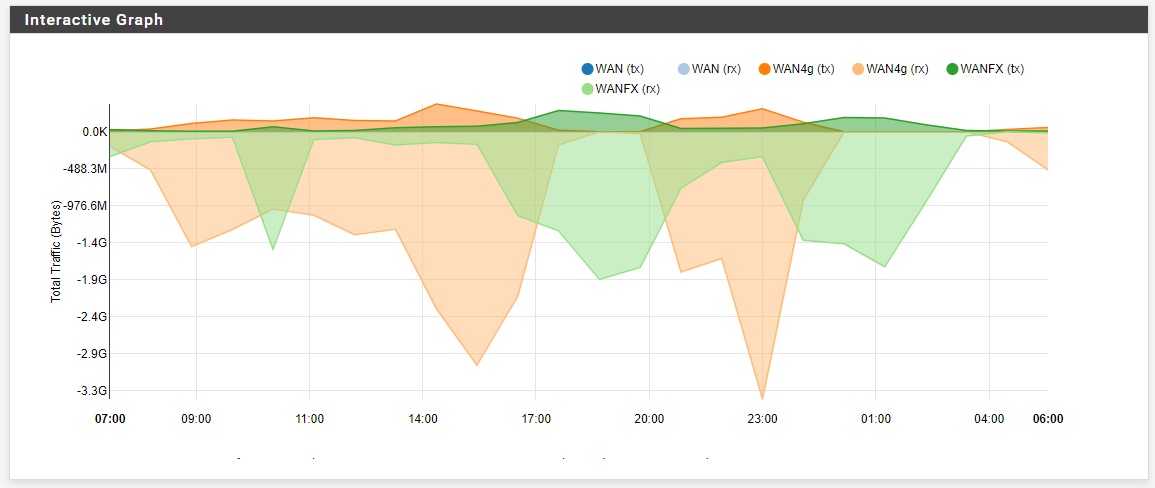This screenshot has height=488, width=1155.
Task: Toggle the WANFX (tx) legend text
Action: pyautogui.click(x=992, y=69)
